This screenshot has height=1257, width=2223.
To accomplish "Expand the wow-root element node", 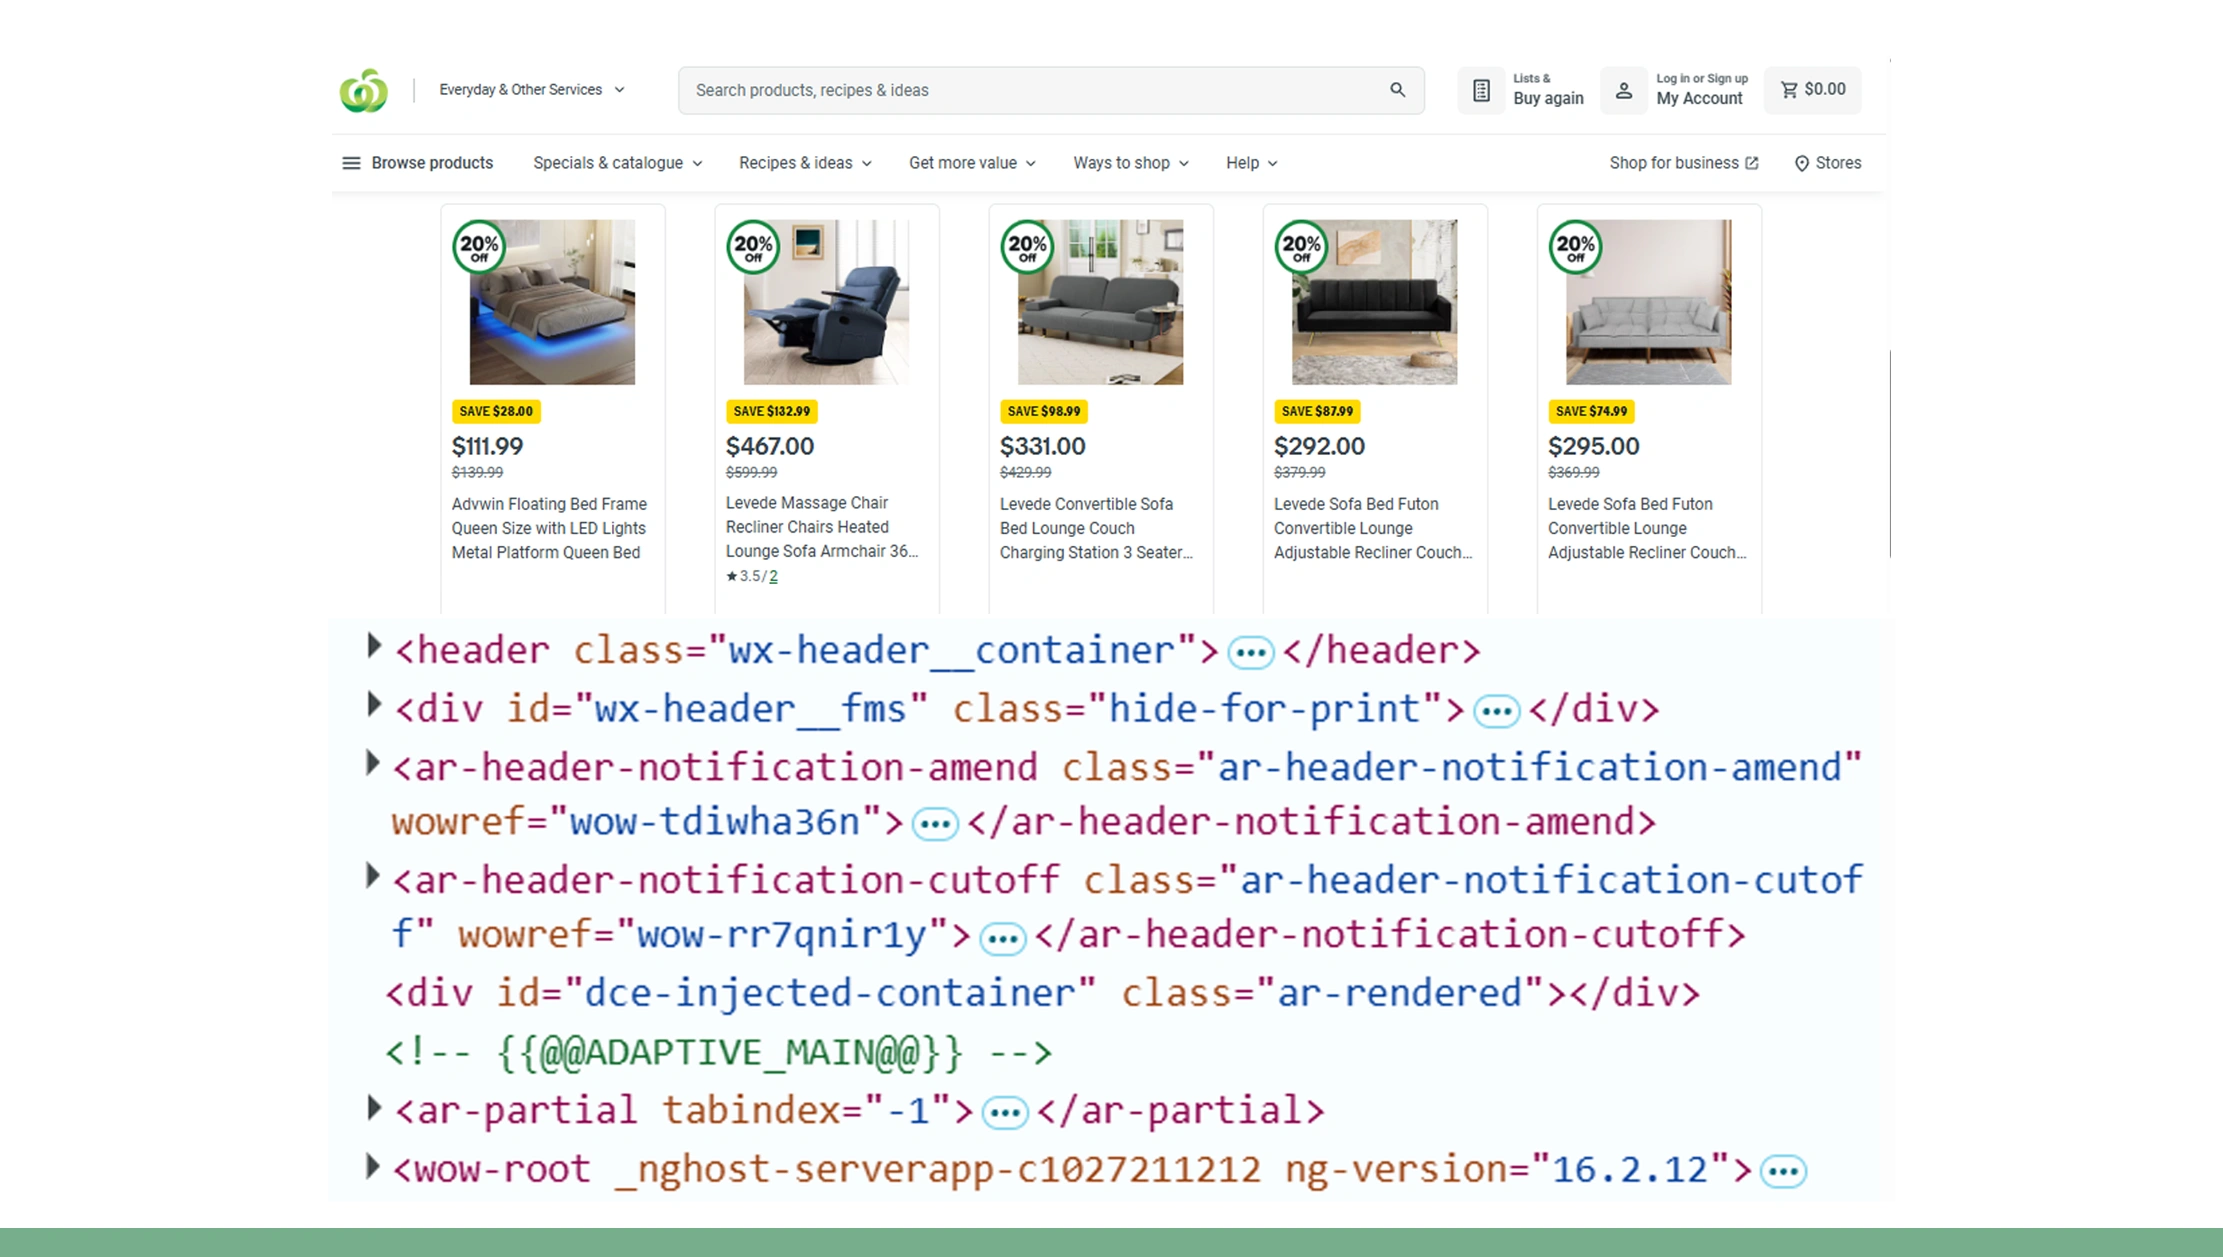I will (372, 1166).
